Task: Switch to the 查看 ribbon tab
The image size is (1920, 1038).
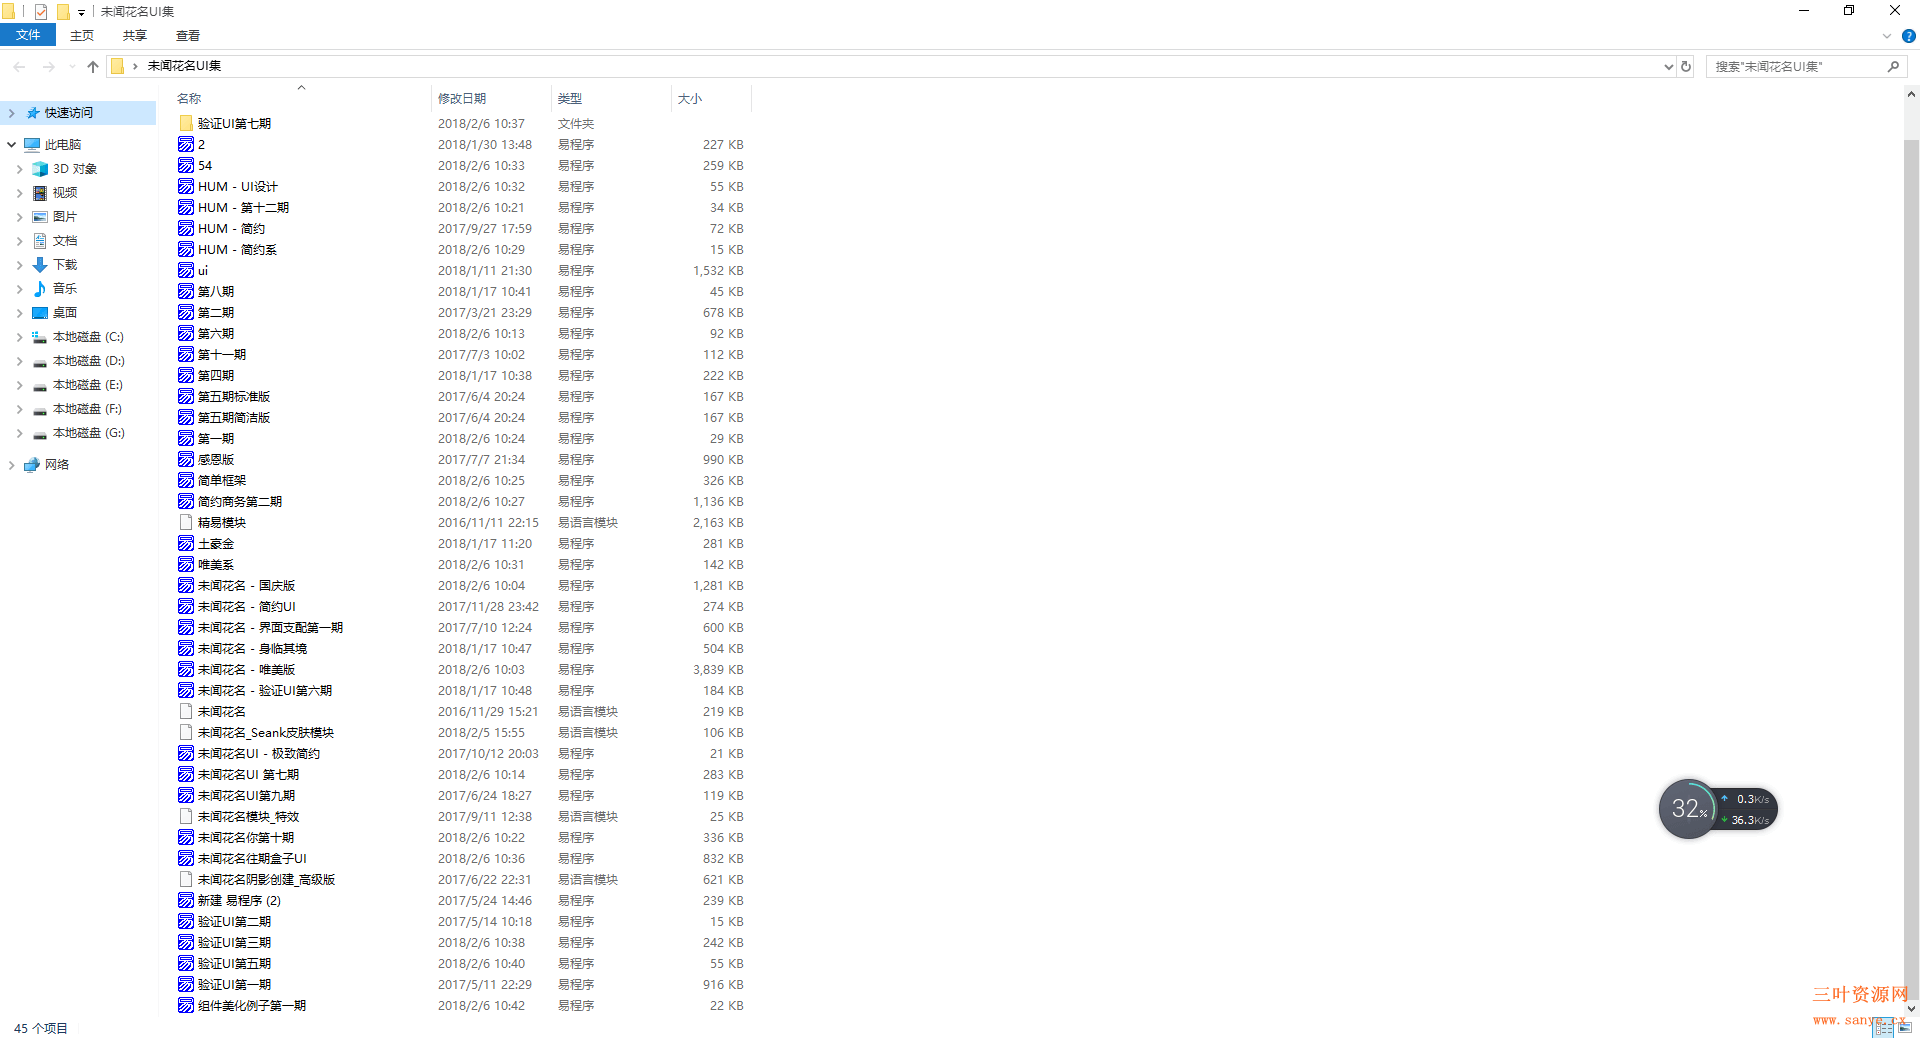Action: click(x=187, y=36)
